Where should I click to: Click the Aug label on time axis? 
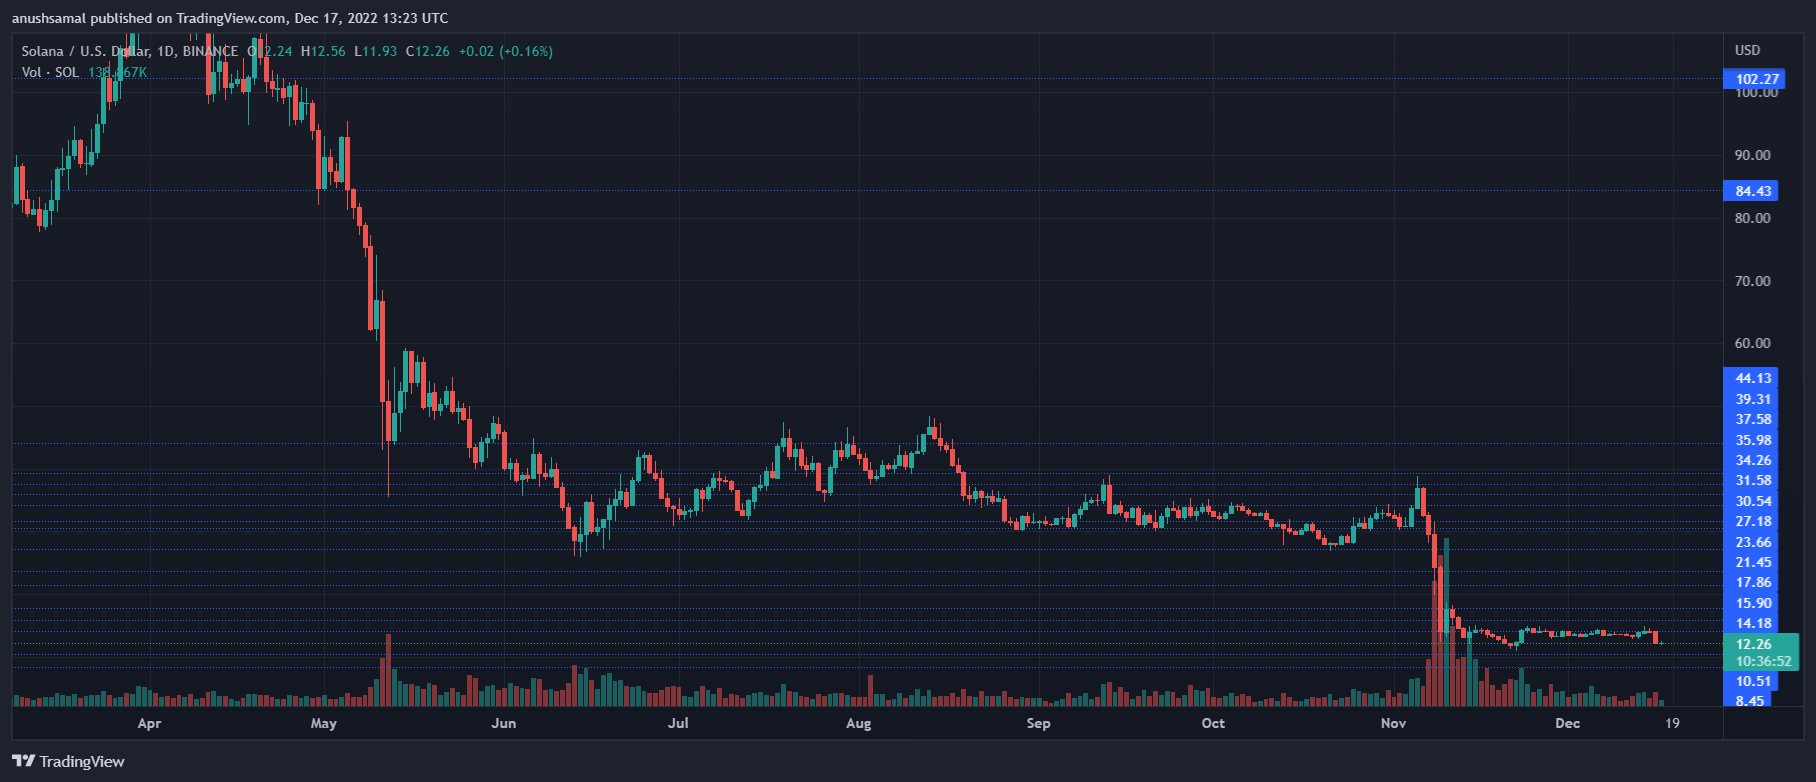(858, 723)
